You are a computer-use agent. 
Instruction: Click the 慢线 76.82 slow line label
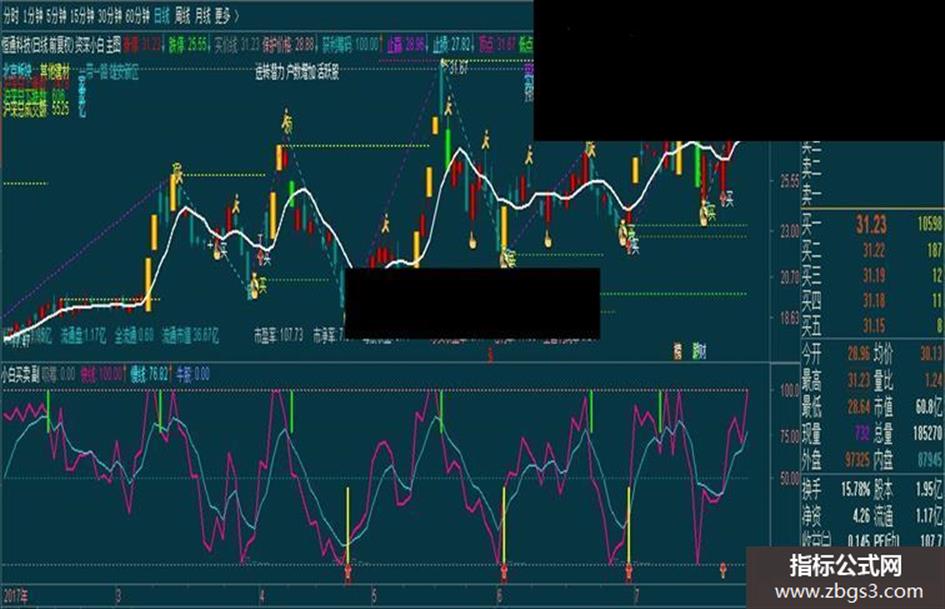(149, 374)
